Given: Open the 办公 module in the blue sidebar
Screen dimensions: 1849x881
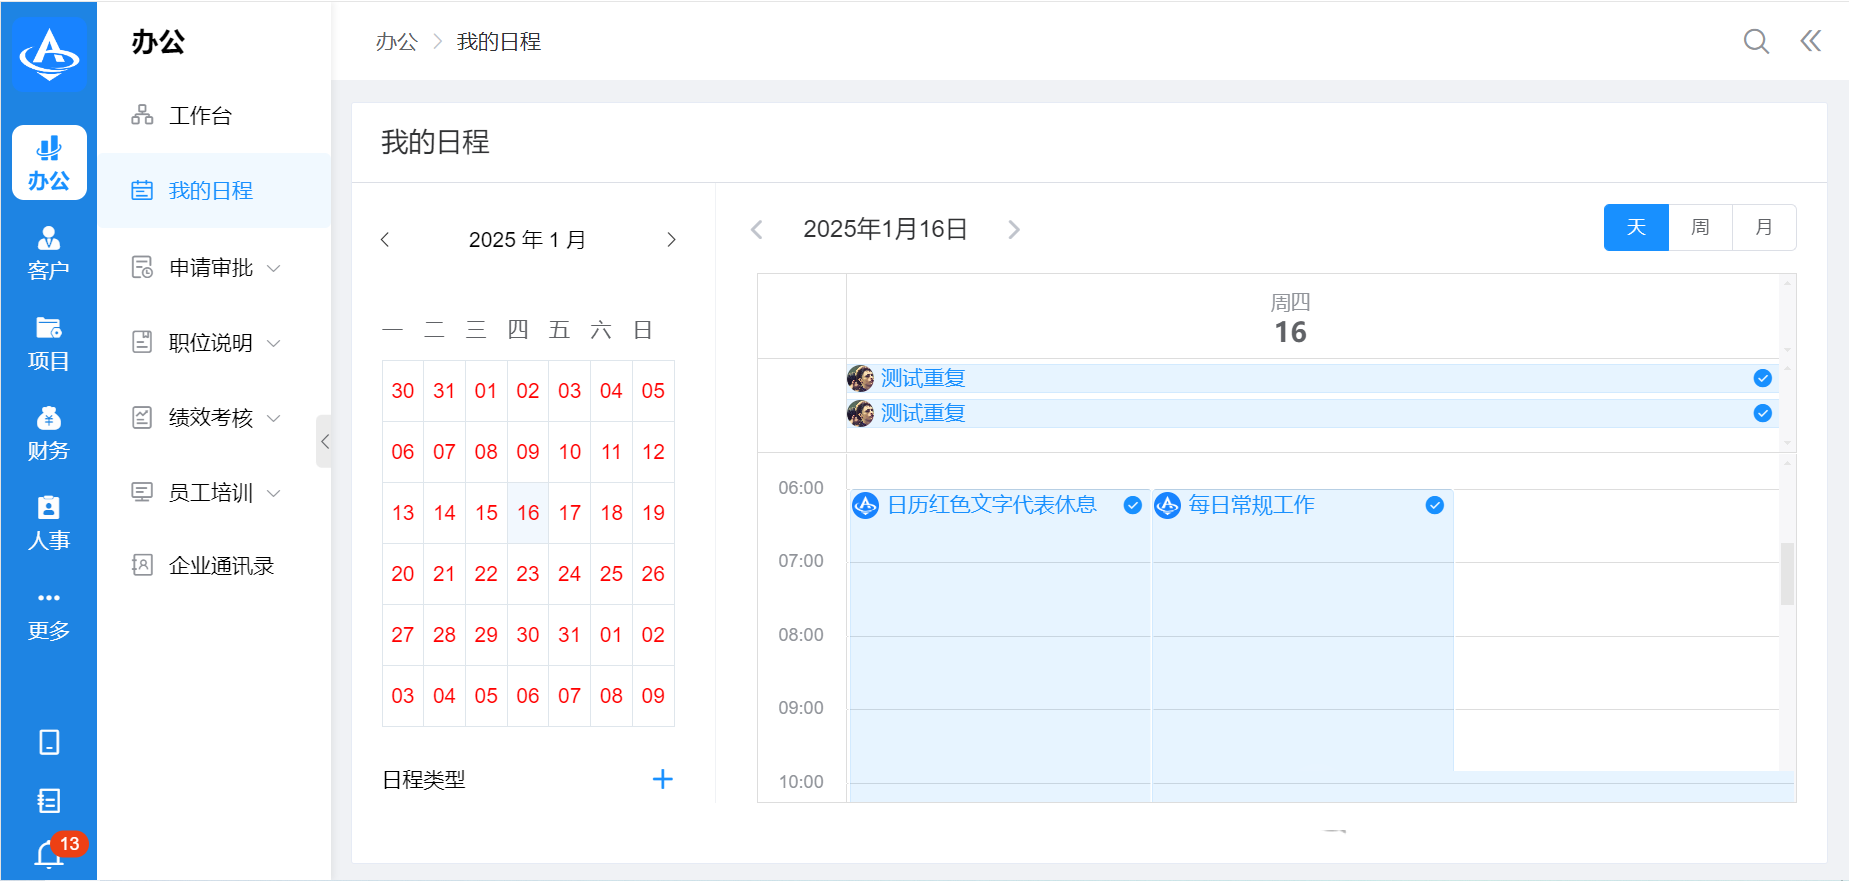Looking at the screenshot, I should click(x=49, y=163).
